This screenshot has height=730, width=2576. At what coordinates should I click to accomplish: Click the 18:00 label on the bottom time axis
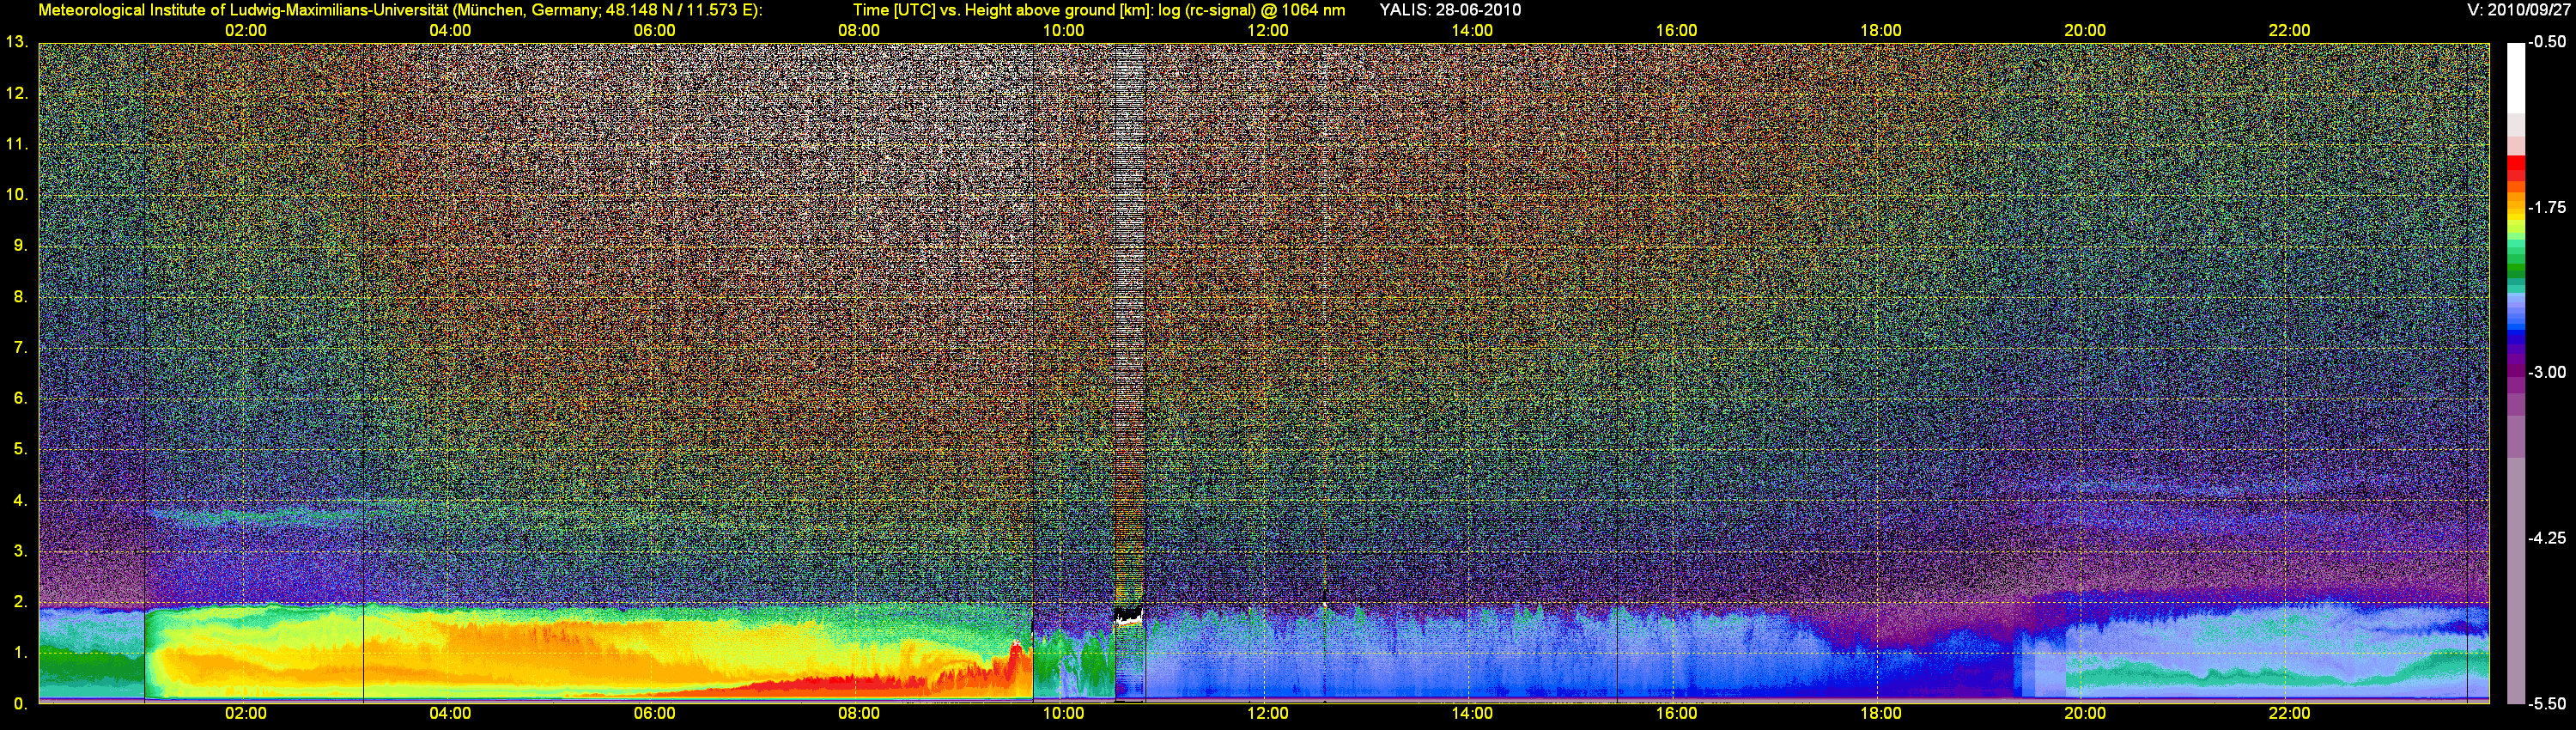coord(1881,713)
